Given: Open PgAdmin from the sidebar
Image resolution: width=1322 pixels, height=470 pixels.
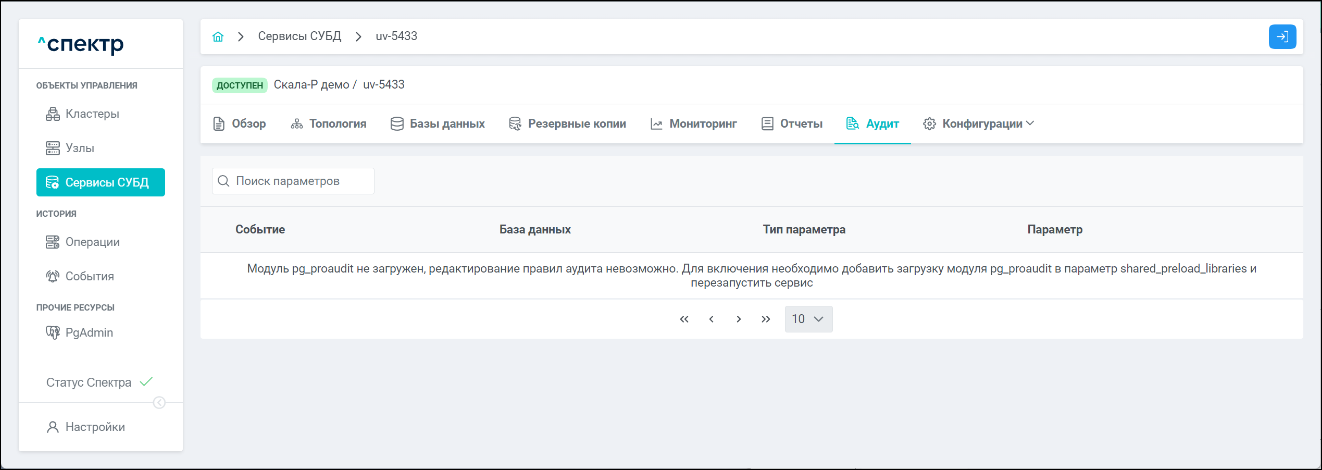Looking at the screenshot, I should 89,333.
